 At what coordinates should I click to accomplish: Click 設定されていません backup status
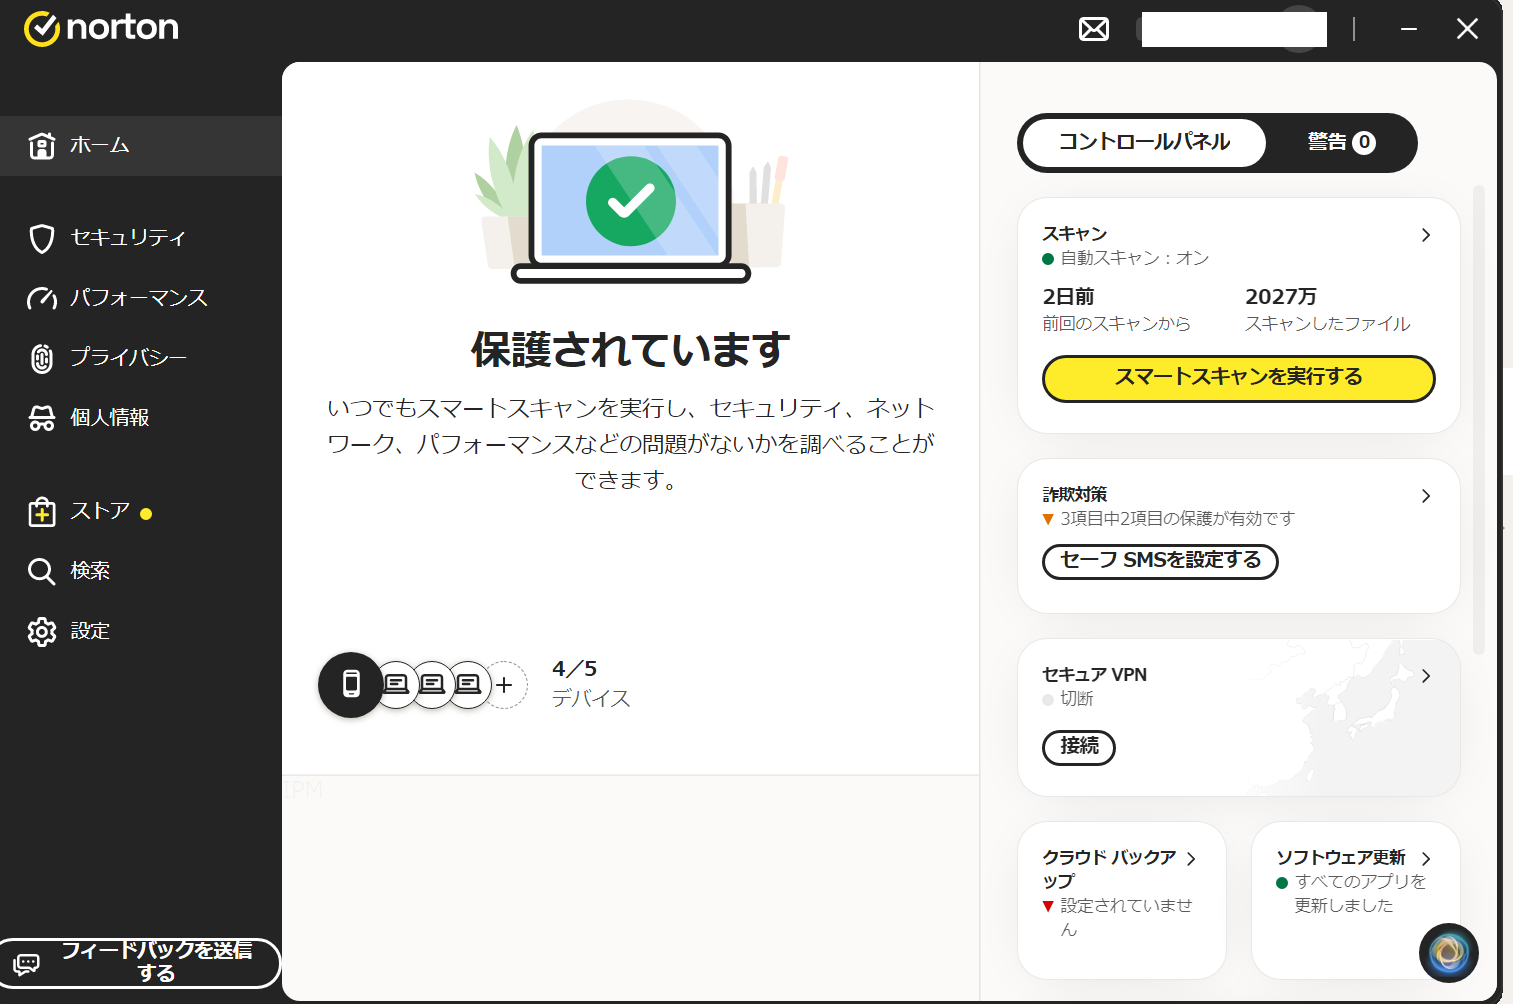tap(1126, 918)
